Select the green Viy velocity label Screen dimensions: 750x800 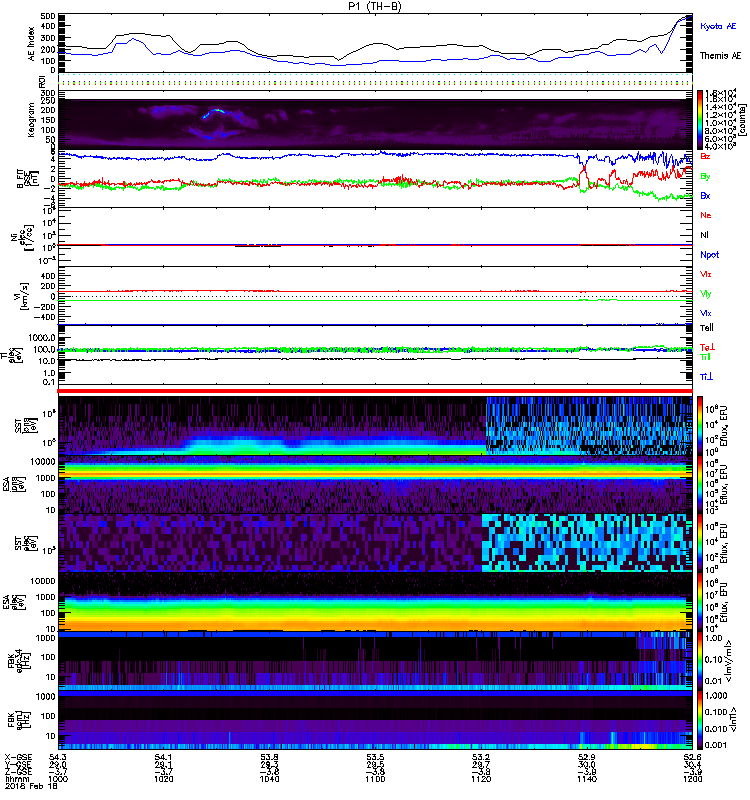click(x=706, y=293)
